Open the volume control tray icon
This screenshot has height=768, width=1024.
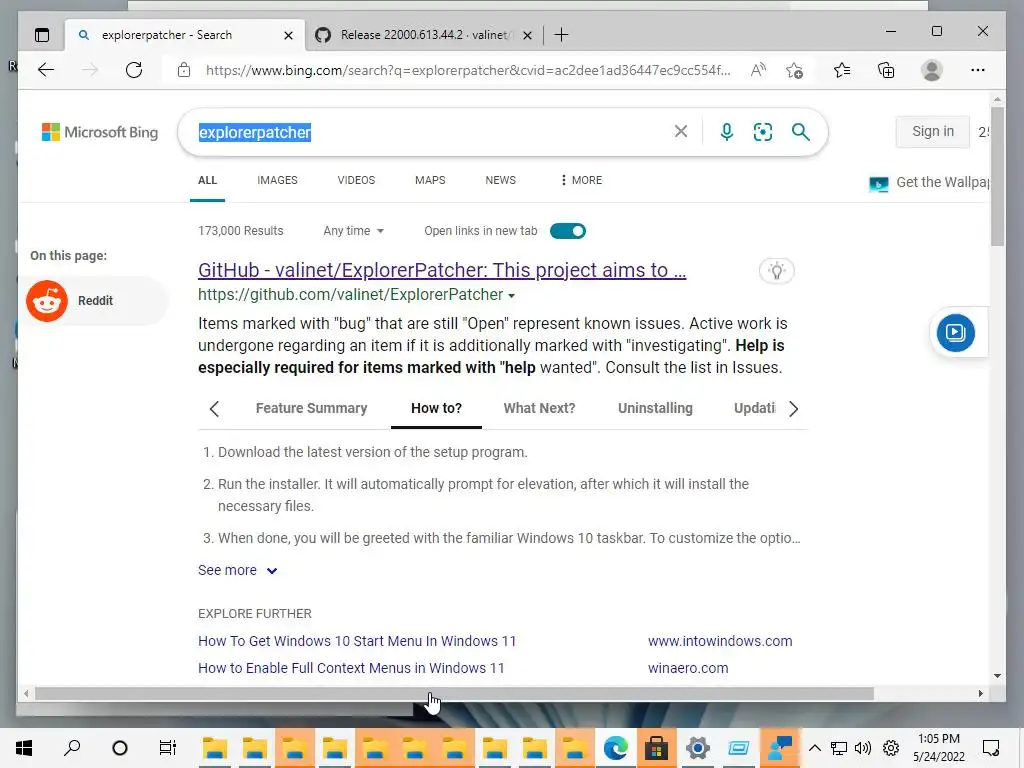863,748
